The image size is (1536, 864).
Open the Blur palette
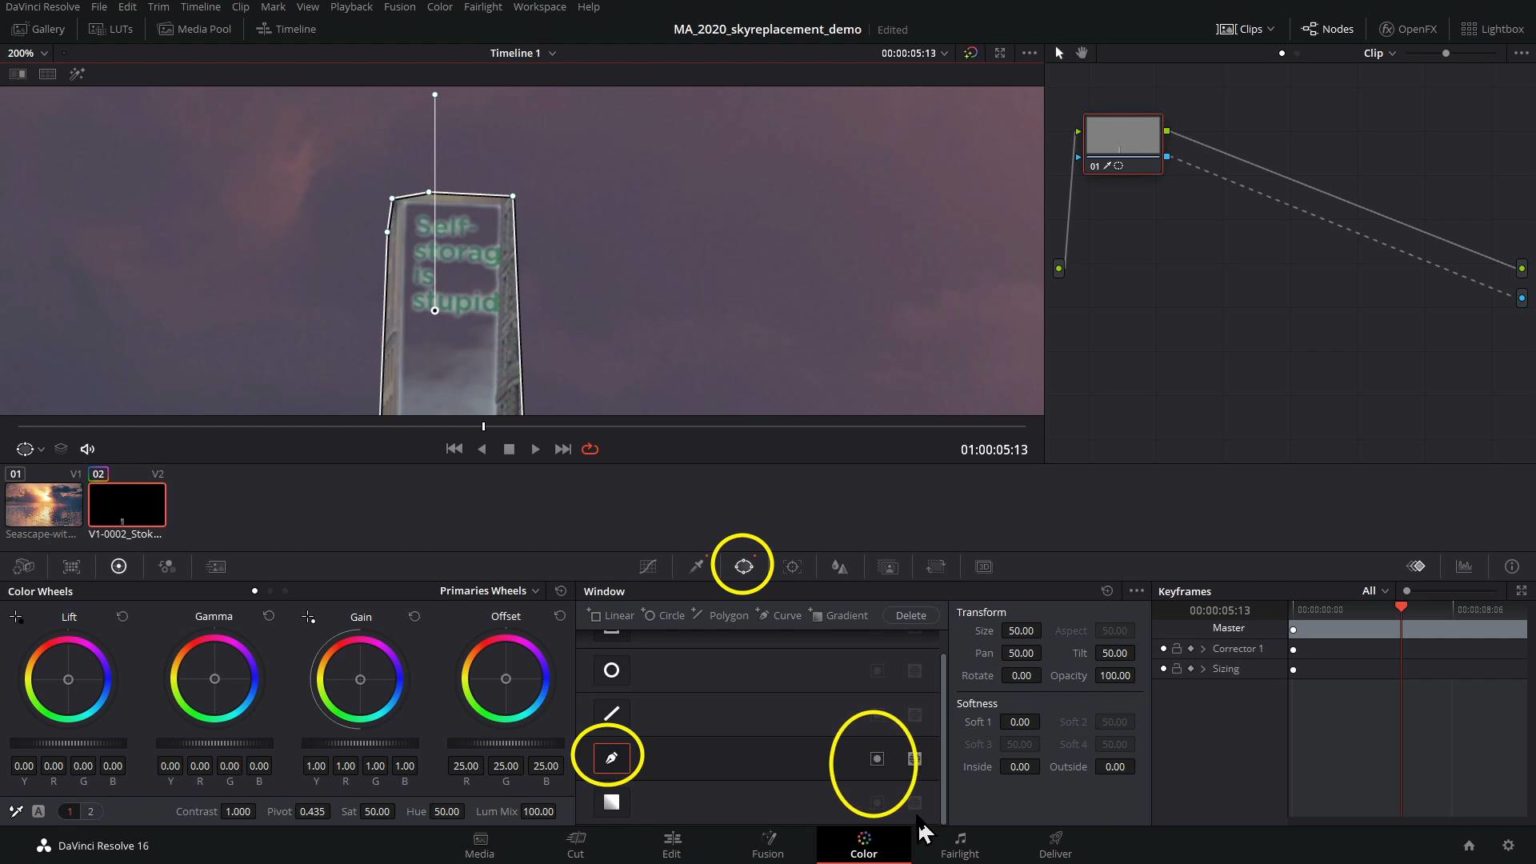tap(839, 566)
